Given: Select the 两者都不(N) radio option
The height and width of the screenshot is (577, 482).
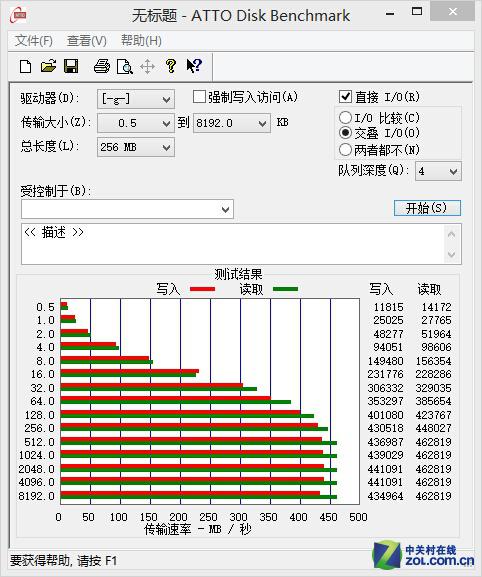Looking at the screenshot, I should pos(345,150).
